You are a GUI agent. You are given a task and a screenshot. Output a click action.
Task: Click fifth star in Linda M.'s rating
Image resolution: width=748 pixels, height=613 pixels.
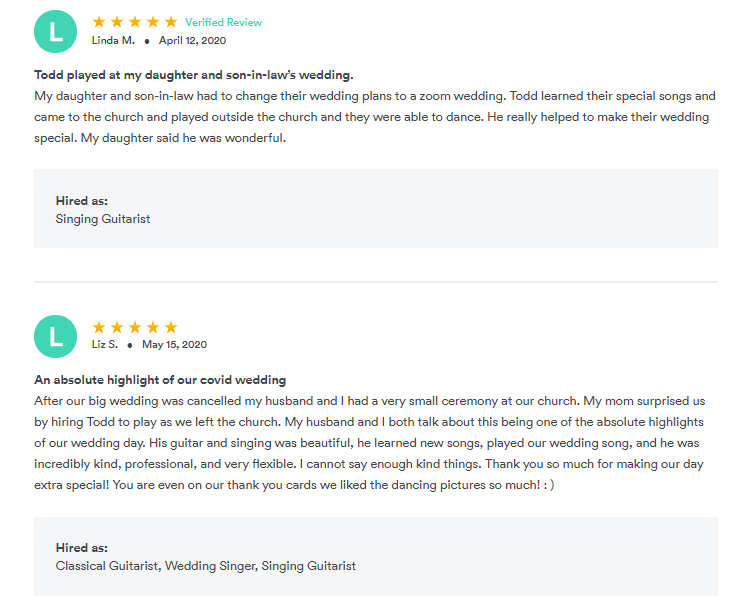[171, 22]
